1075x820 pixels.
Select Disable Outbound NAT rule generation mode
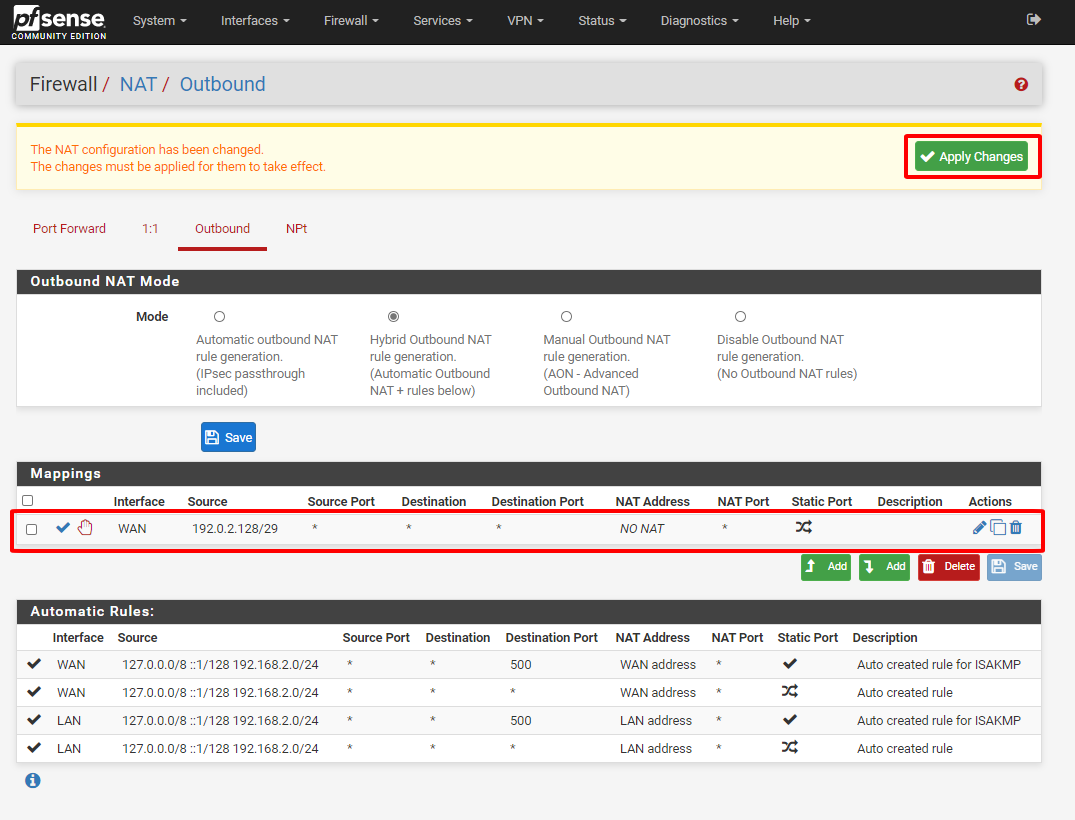click(740, 317)
